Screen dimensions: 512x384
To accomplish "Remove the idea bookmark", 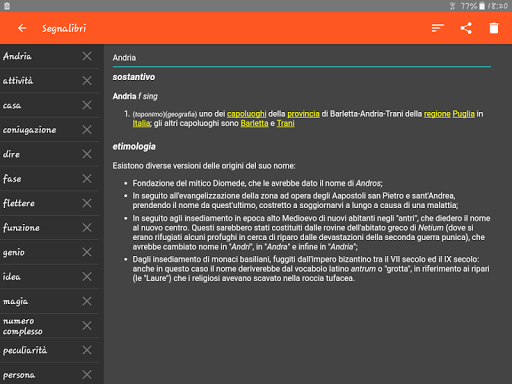I will tap(87, 277).
